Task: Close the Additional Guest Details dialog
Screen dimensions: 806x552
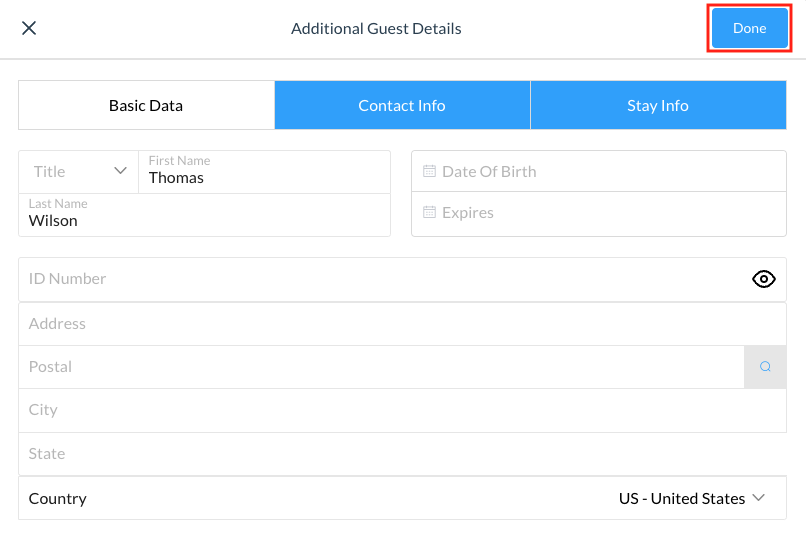Action: pos(29,28)
